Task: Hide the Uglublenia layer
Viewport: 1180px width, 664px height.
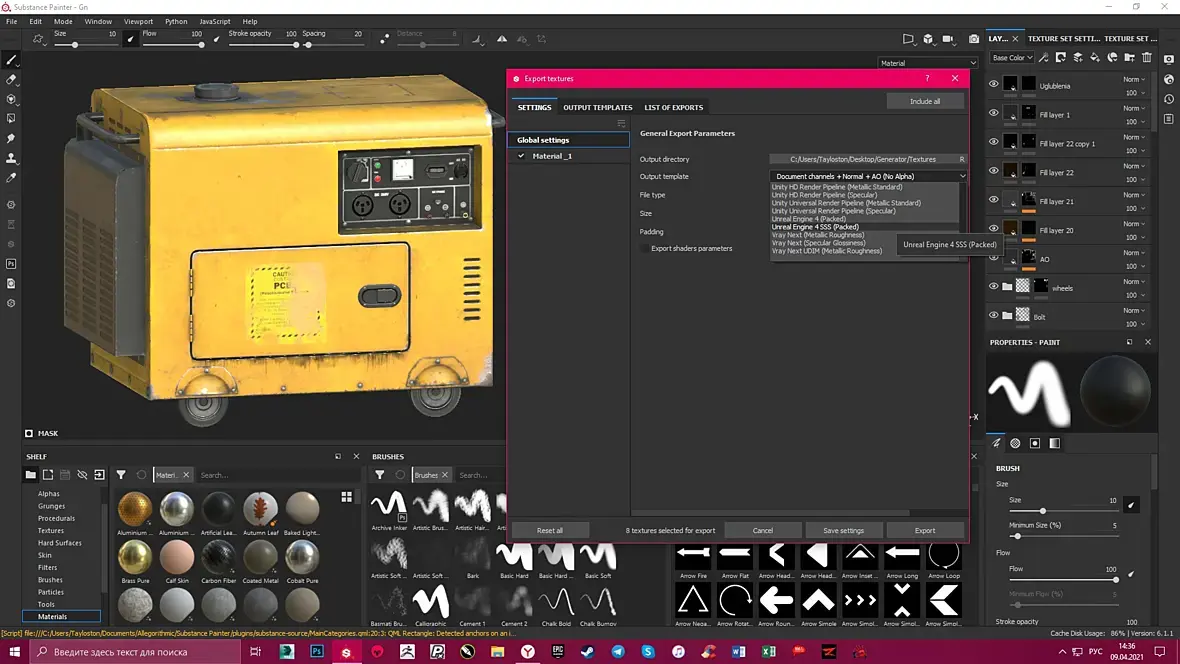Action: [993, 85]
